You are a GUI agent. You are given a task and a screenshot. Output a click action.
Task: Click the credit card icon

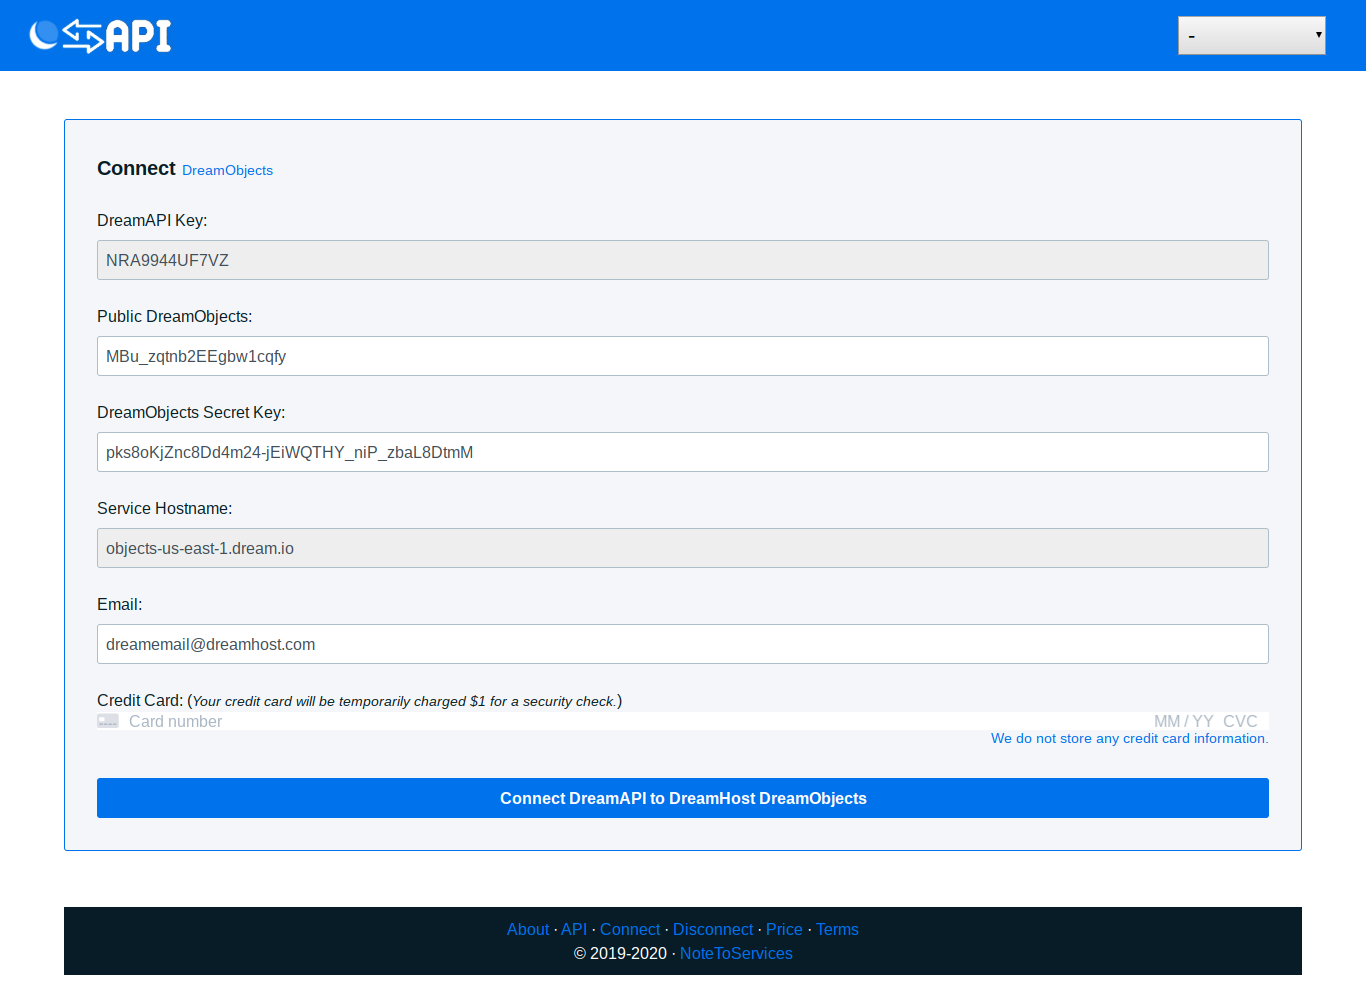pyautogui.click(x=108, y=721)
